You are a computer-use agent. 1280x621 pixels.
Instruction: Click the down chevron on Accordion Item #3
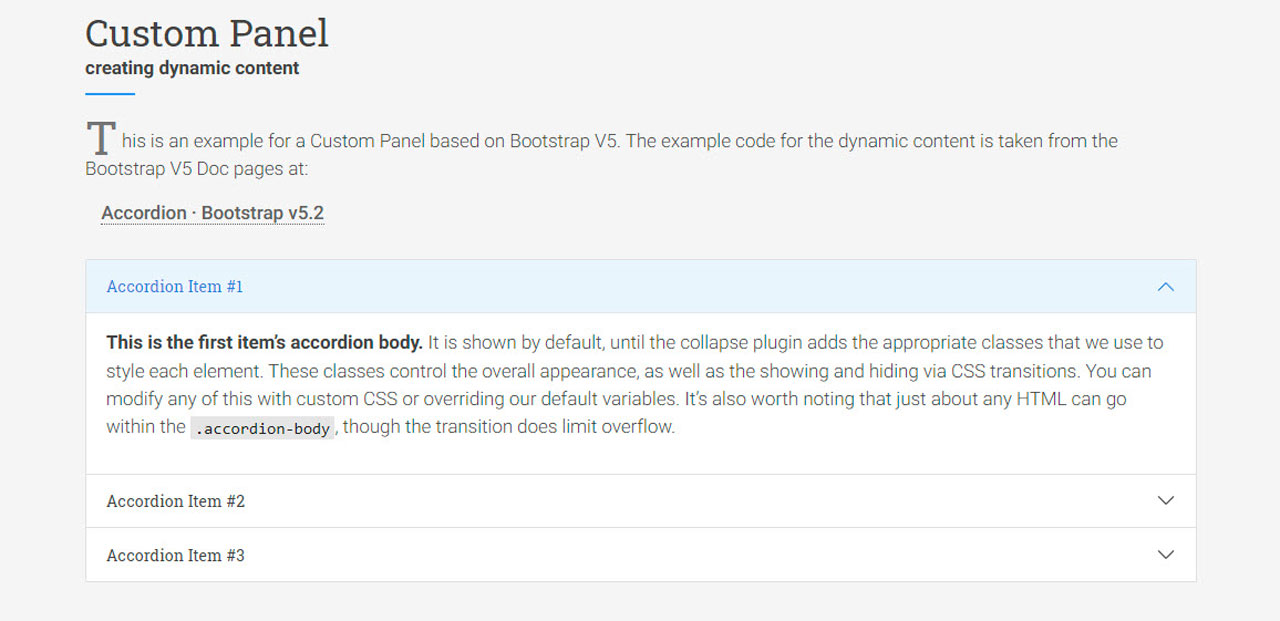tap(1165, 555)
